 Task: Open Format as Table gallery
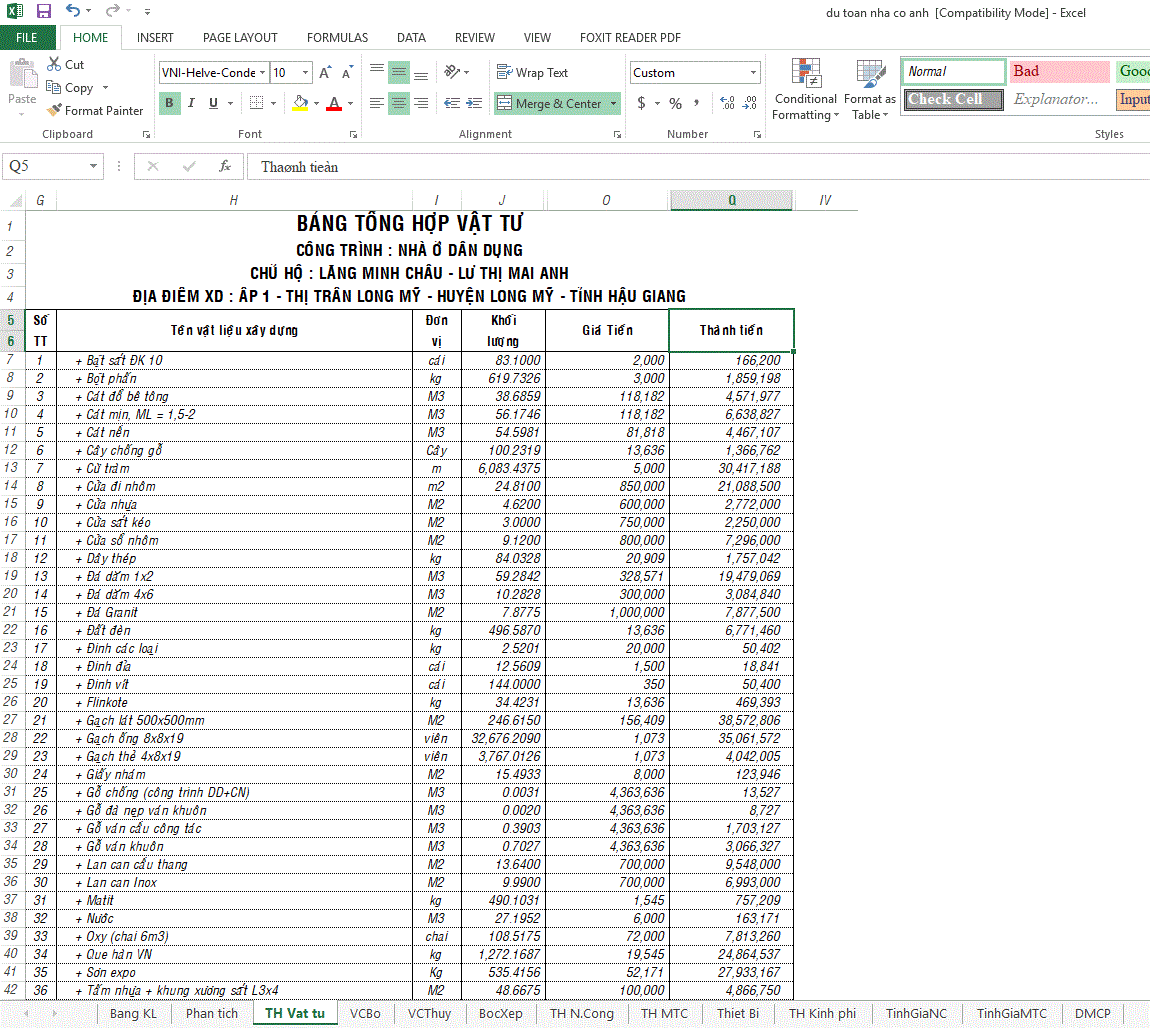(870, 89)
